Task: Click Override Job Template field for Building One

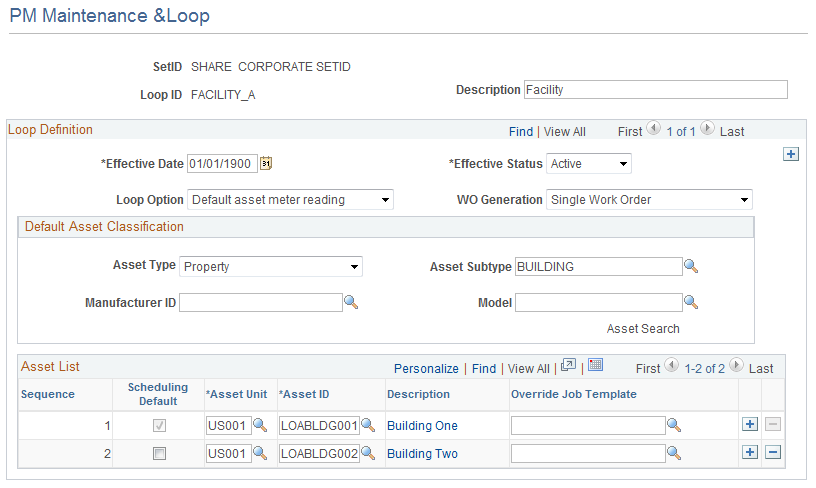Action: coord(588,426)
